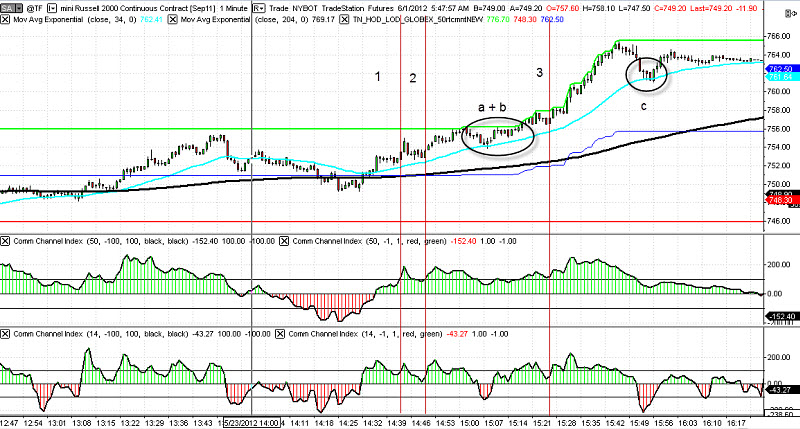800x429 pixels.
Task: Click the 746.00 price axis label
Action: tap(779, 221)
